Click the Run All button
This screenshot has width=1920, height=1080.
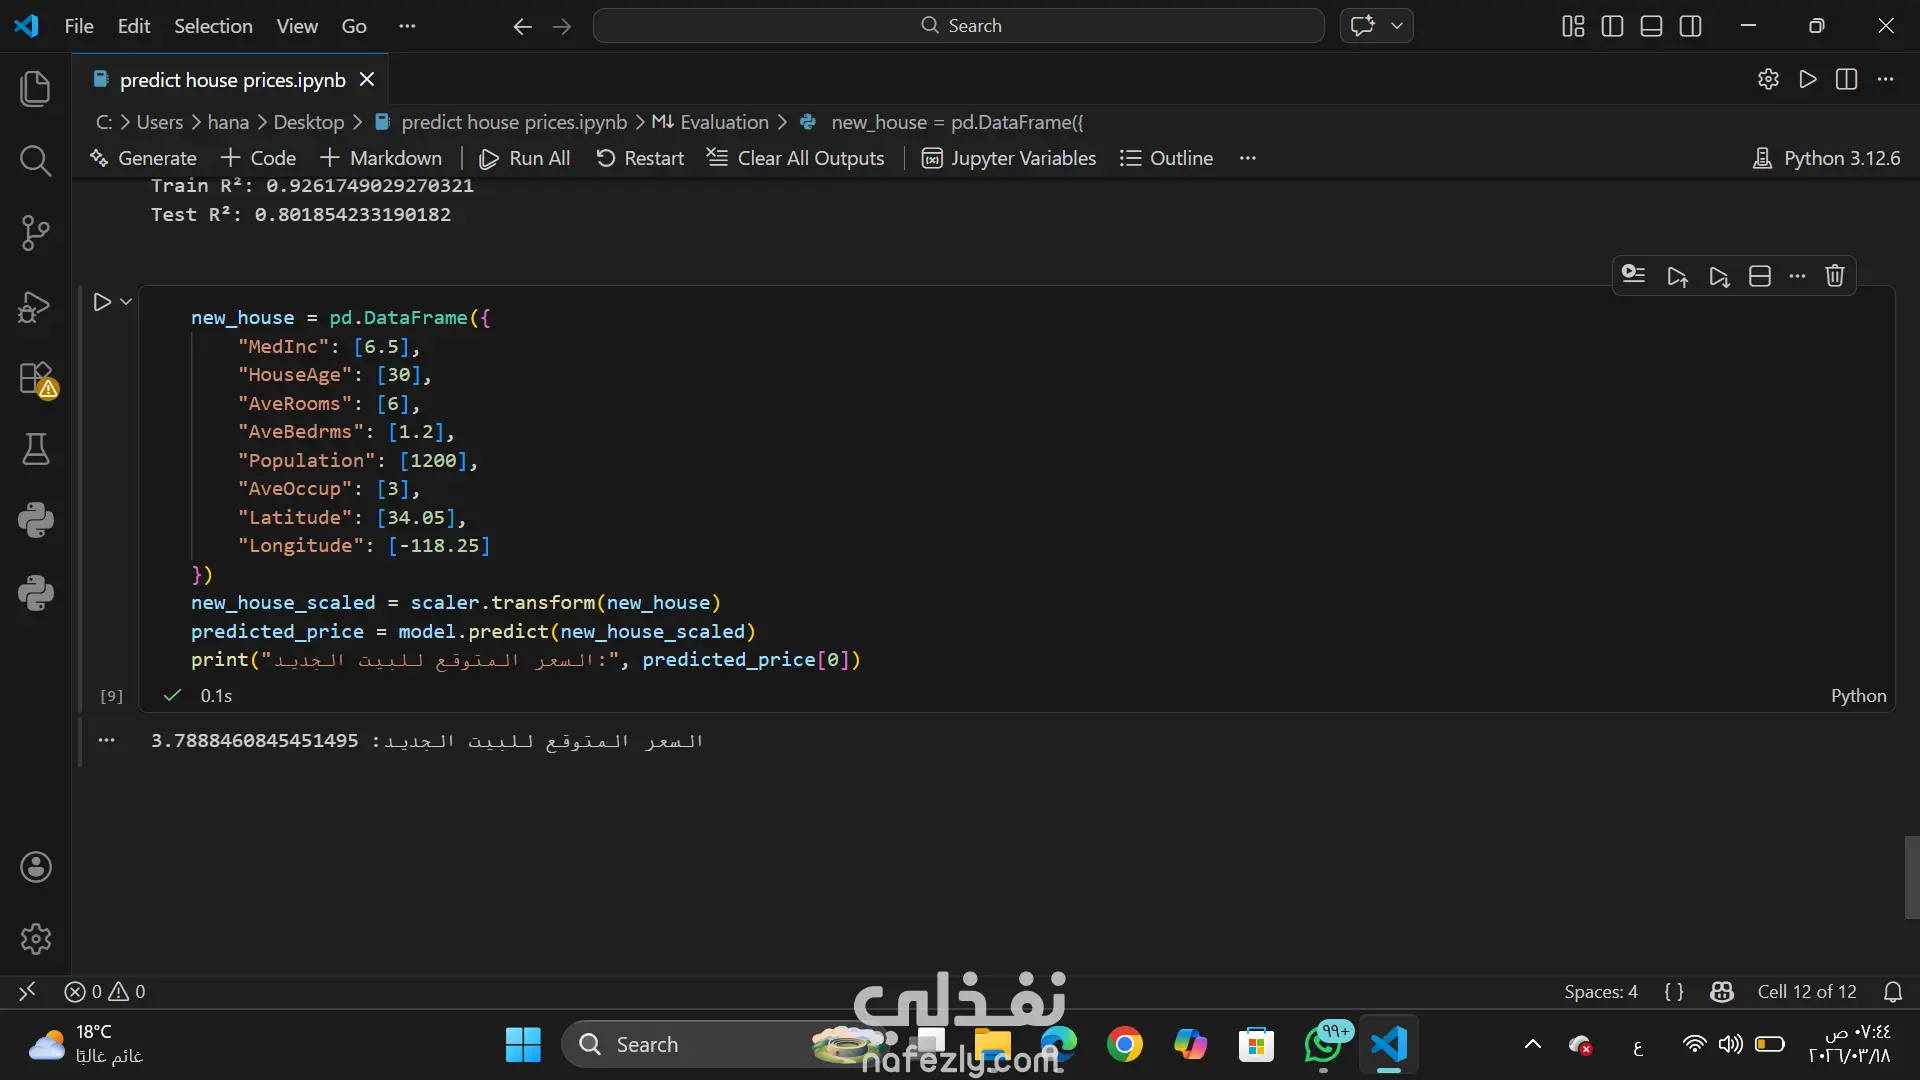(x=525, y=158)
